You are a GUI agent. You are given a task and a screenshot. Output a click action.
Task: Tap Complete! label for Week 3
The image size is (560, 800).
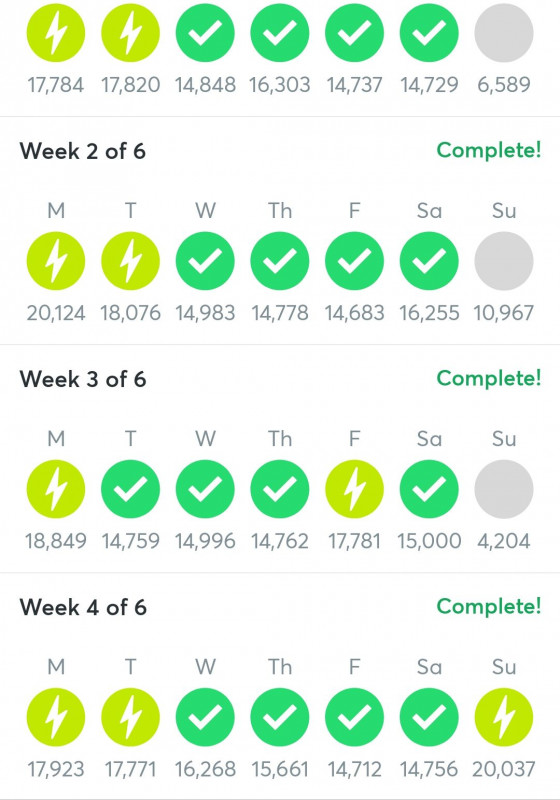coord(489,378)
